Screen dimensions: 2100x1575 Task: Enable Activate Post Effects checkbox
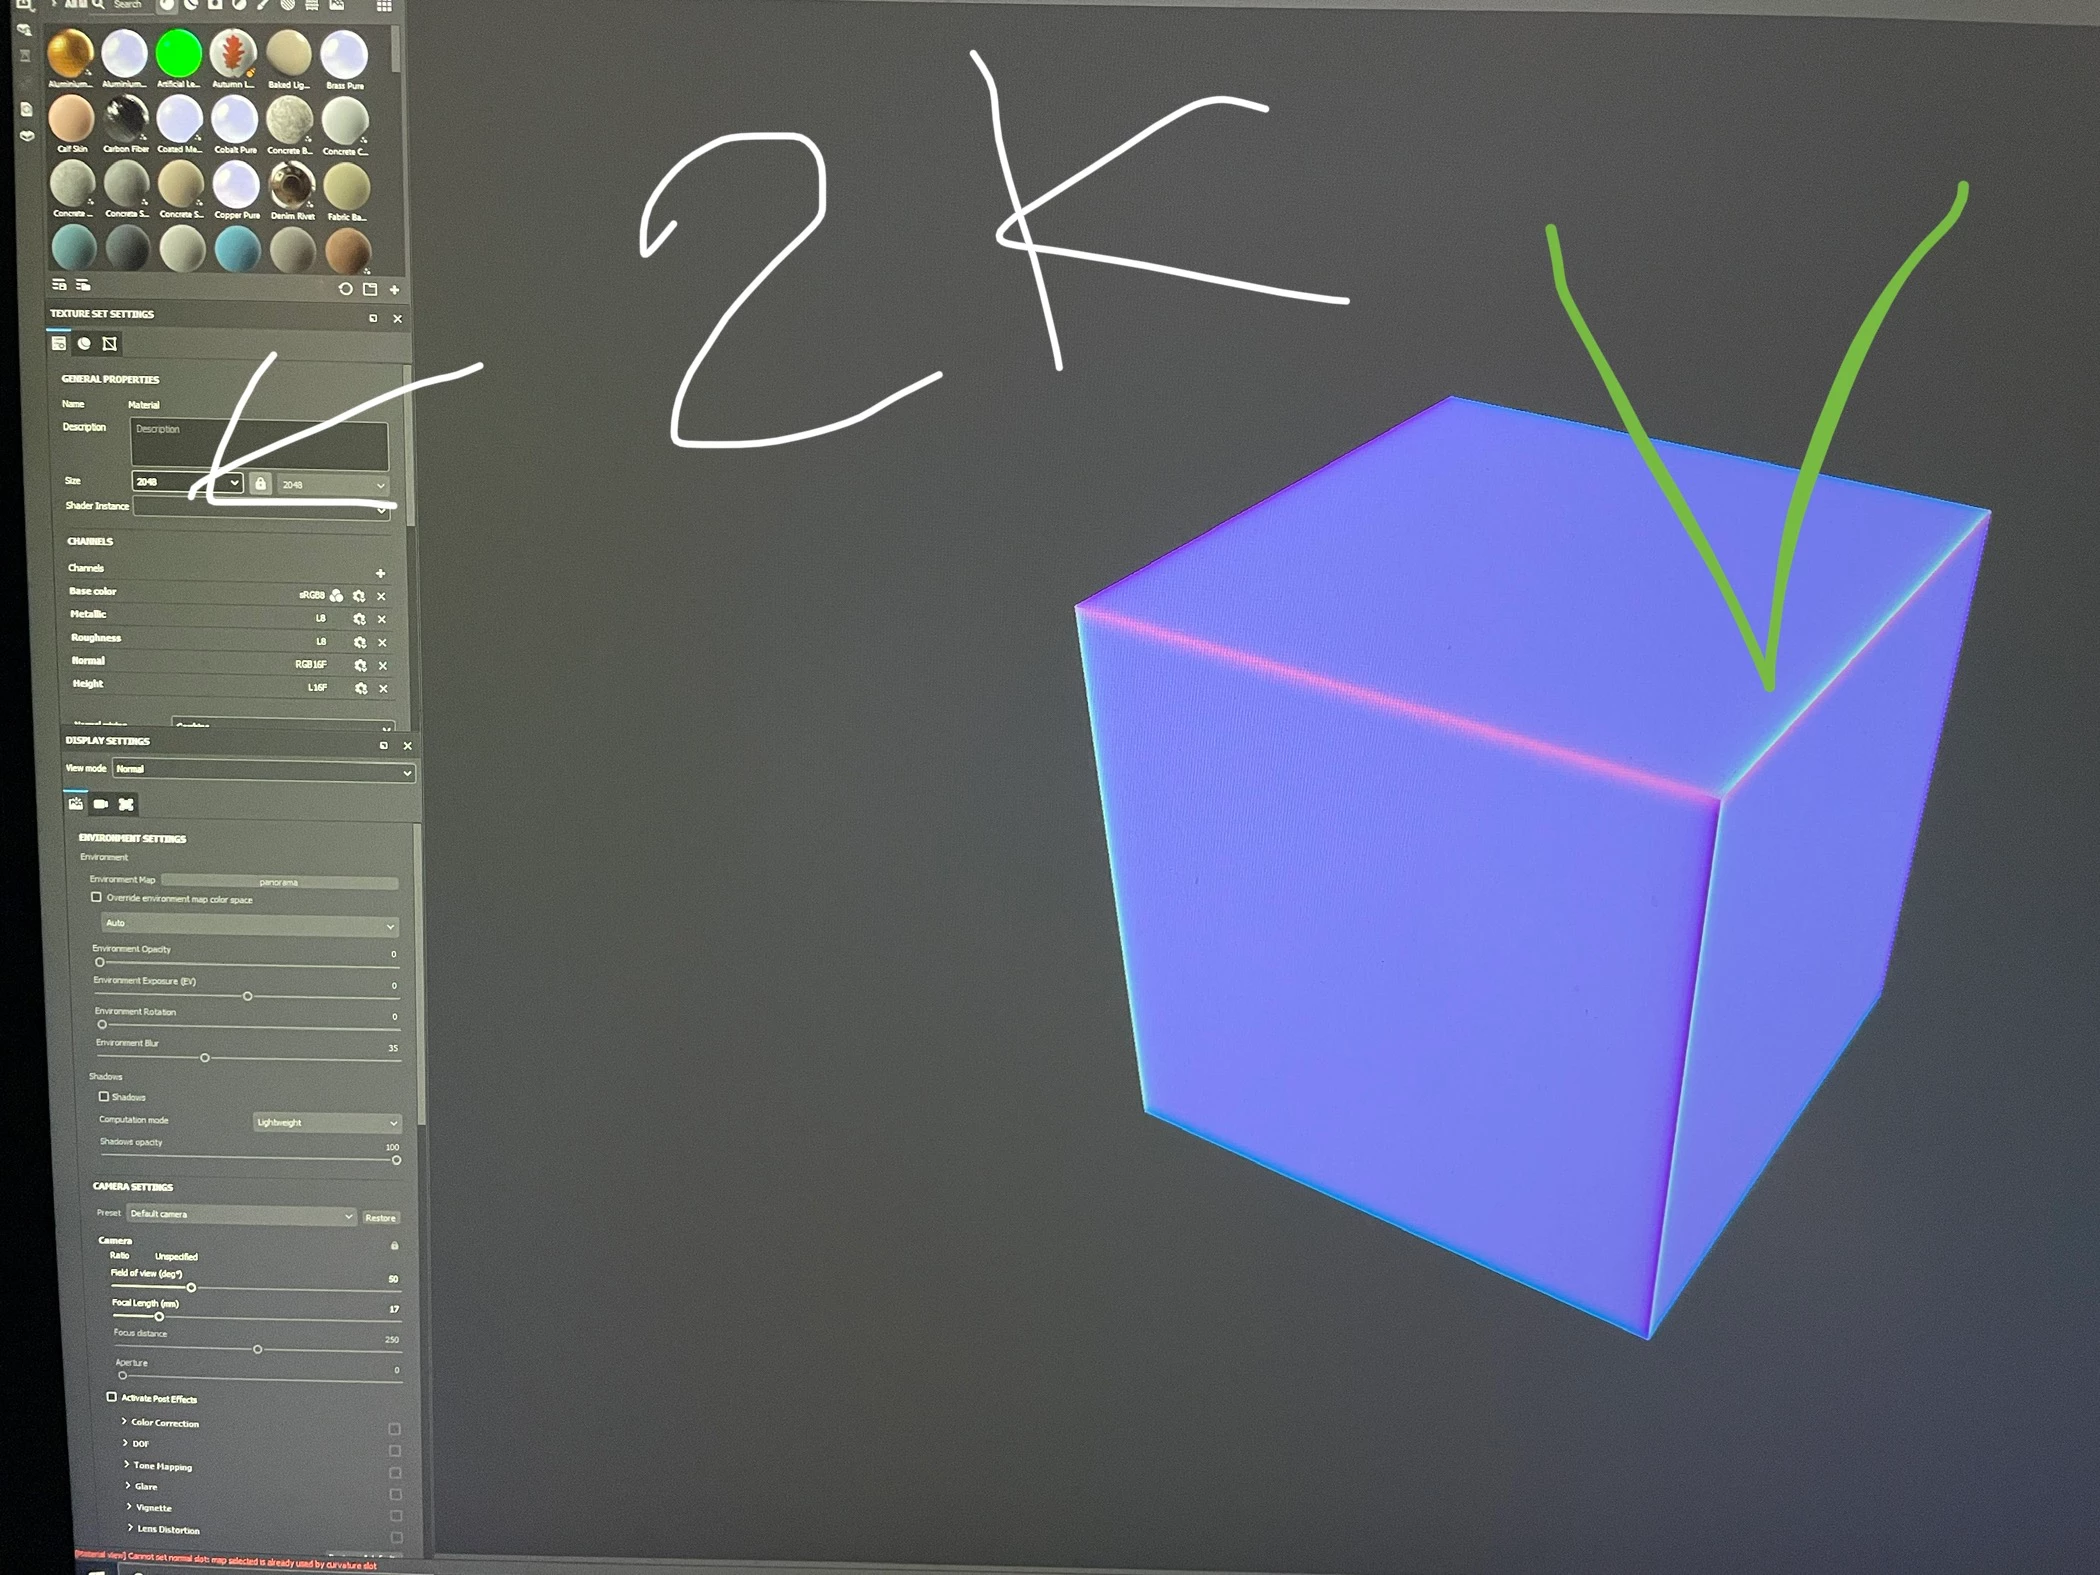pyautogui.click(x=112, y=1397)
